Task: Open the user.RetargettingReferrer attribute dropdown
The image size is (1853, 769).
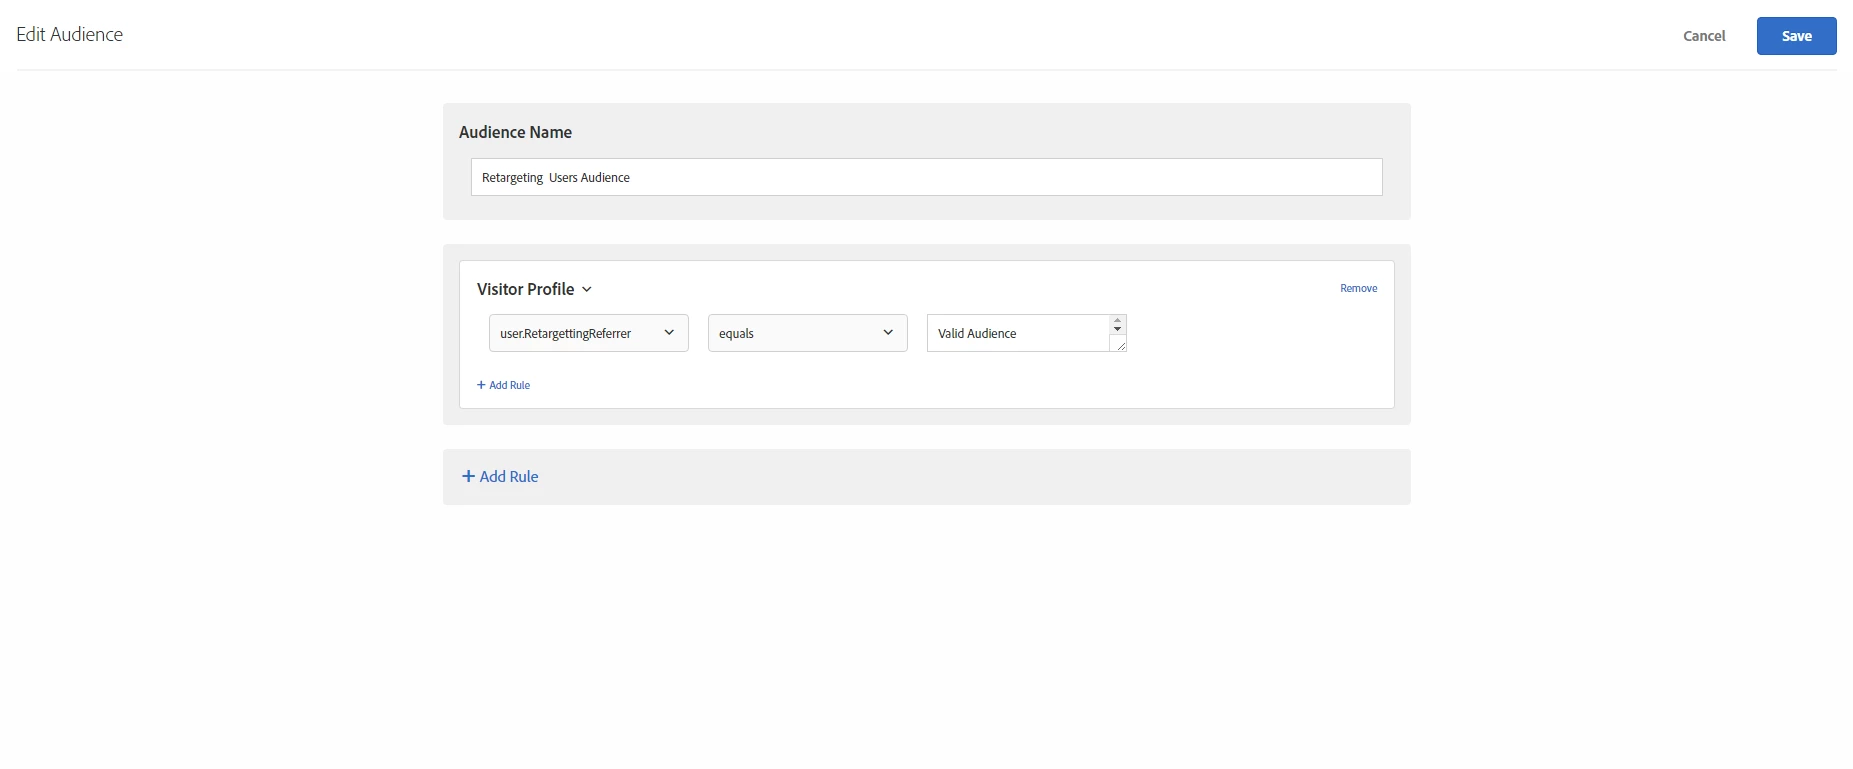Action: click(x=588, y=333)
